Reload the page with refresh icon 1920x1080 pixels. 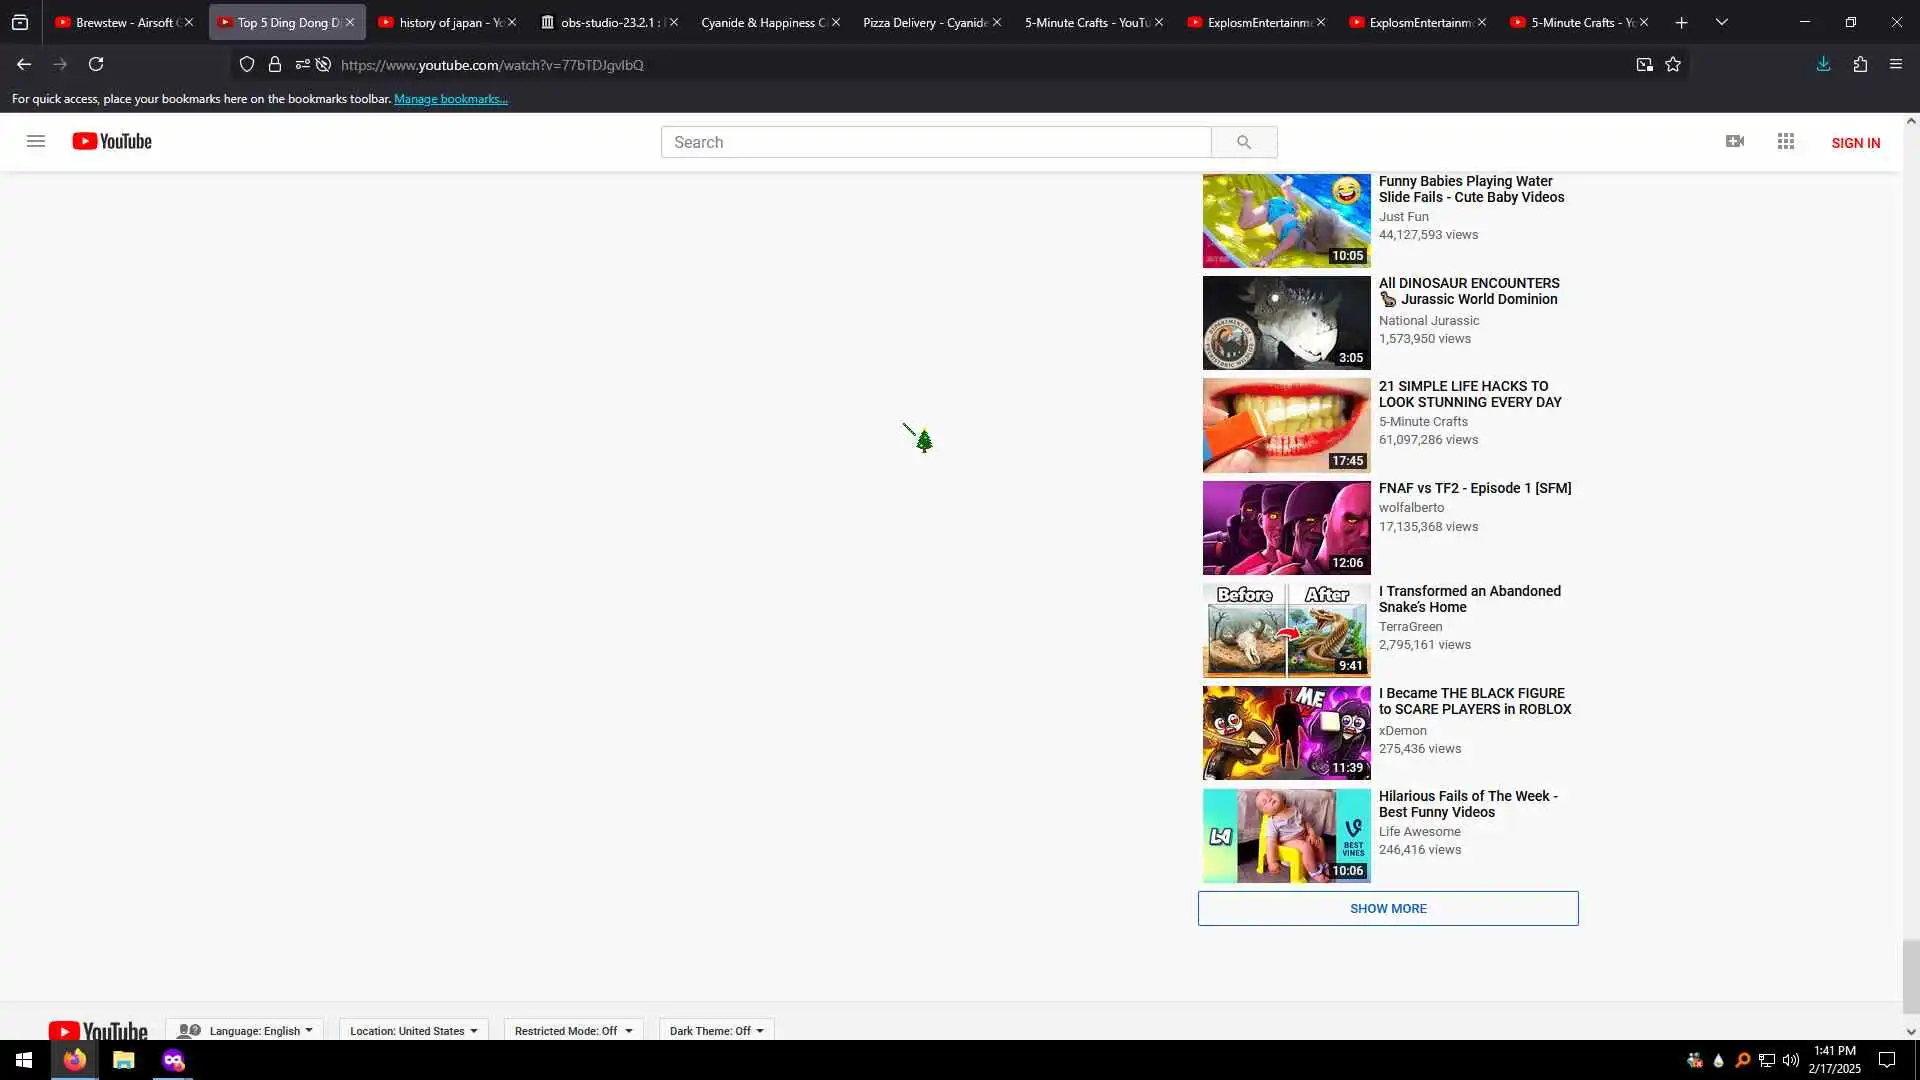click(96, 64)
